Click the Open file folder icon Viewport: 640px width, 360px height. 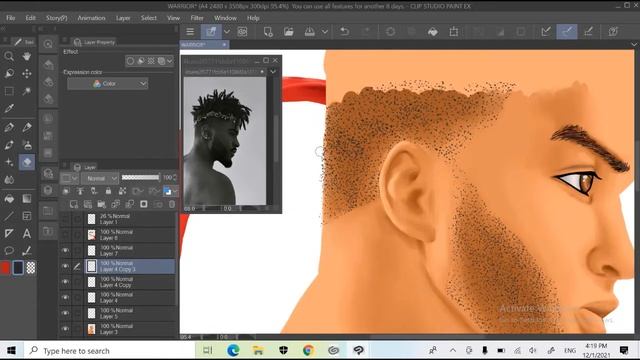(289, 31)
